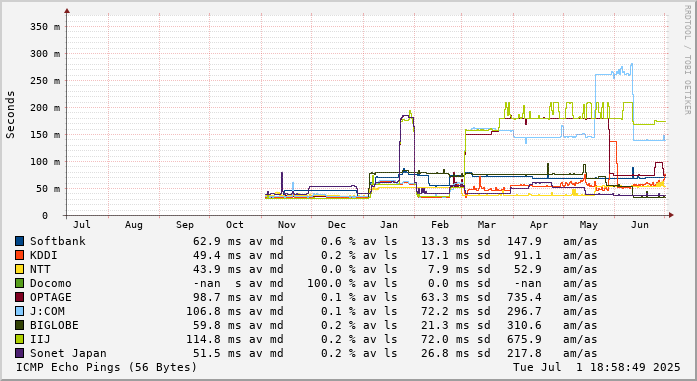Click the 200 m y-axis label
This screenshot has width=697, height=381.
[45, 108]
